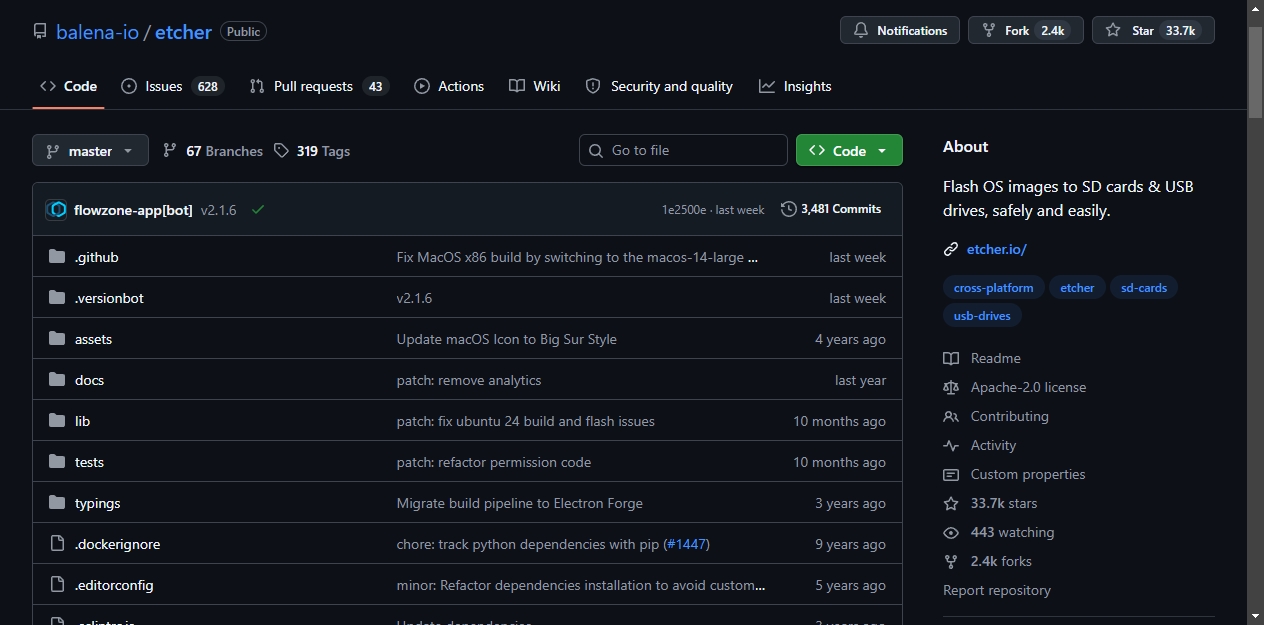
Task: Open 'Migrate build pipeline to Electron Forge' commit
Action: [520, 503]
